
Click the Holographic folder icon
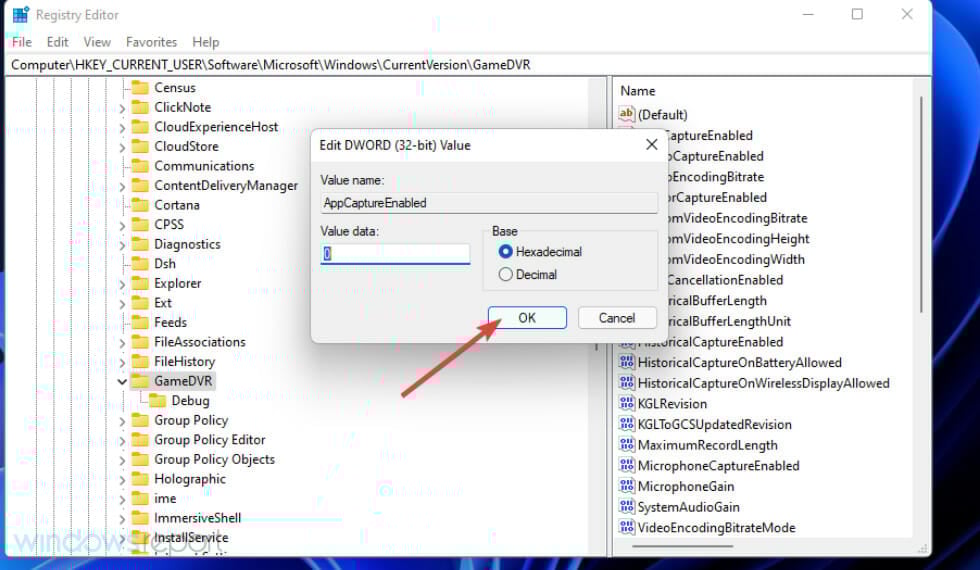tap(140, 479)
